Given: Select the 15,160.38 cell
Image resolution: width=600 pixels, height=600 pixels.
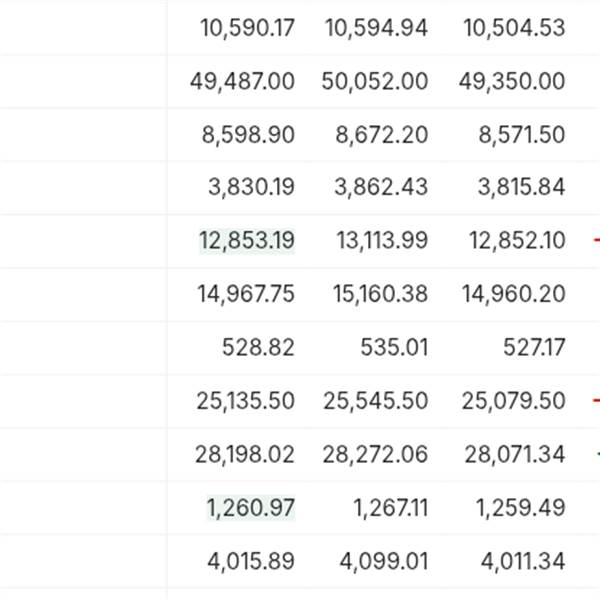Looking at the screenshot, I should (380, 294).
